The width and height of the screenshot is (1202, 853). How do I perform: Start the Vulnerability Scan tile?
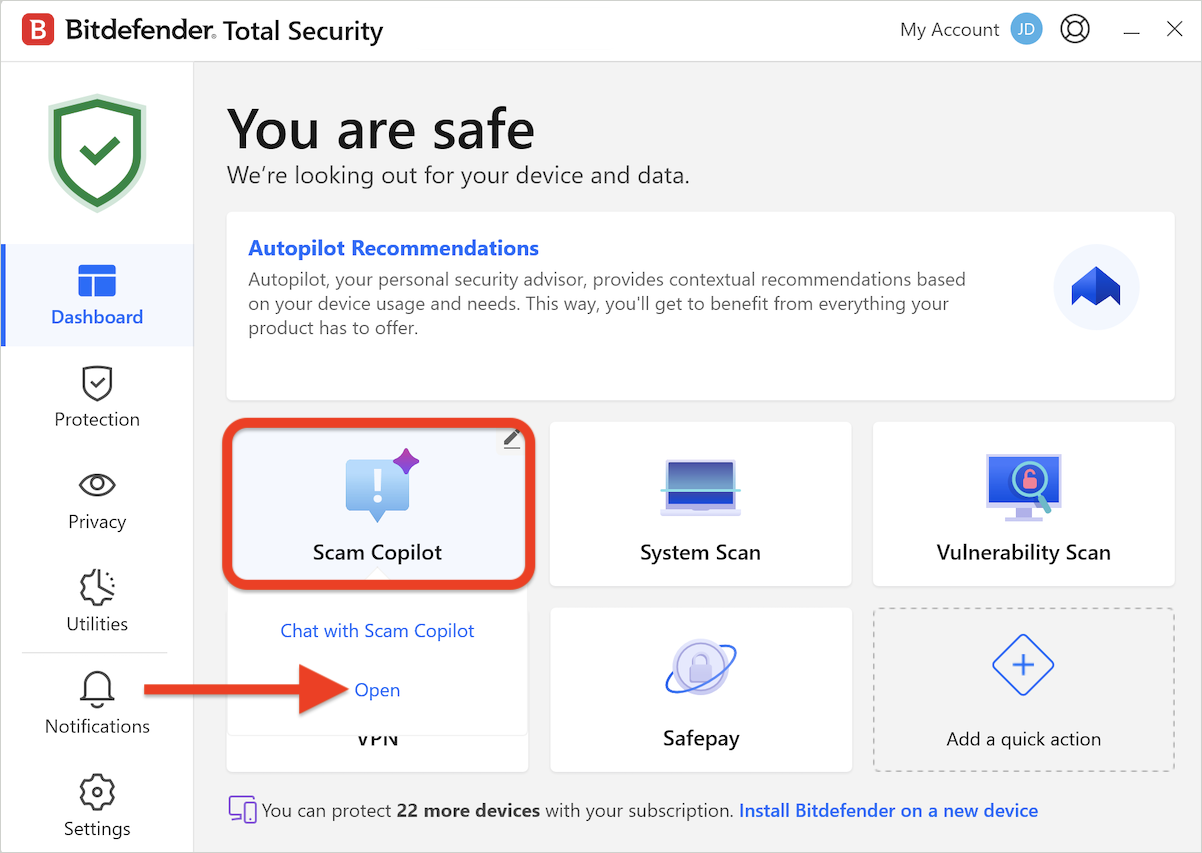(1023, 504)
